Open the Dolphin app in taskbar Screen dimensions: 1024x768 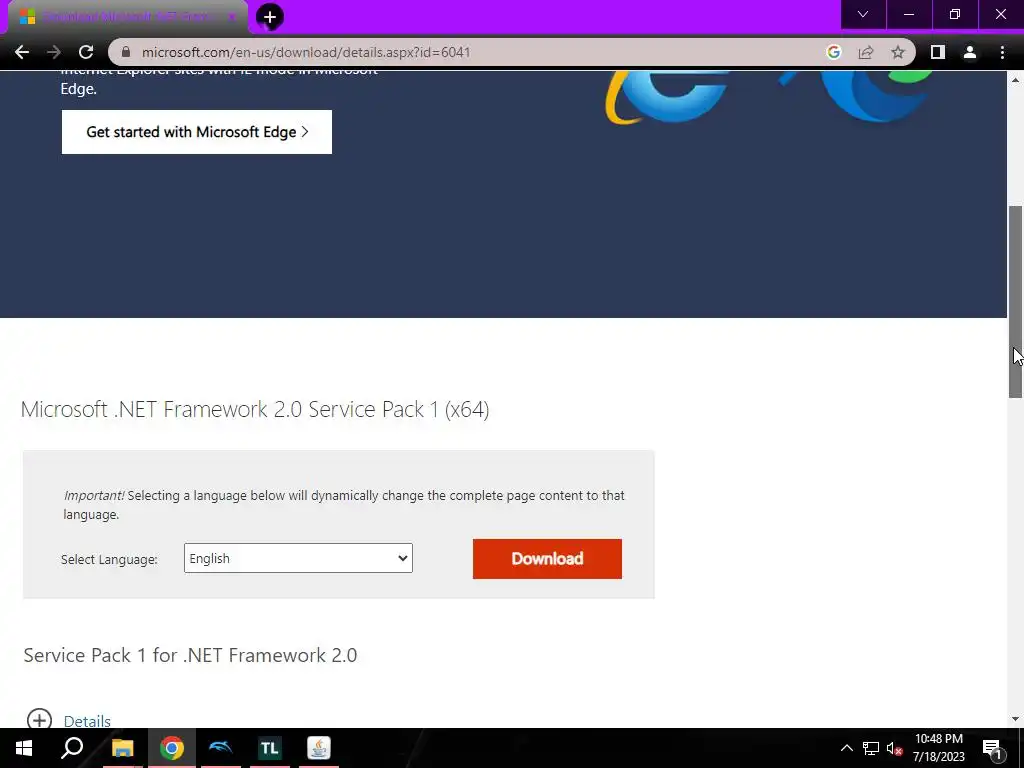[220, 748]
